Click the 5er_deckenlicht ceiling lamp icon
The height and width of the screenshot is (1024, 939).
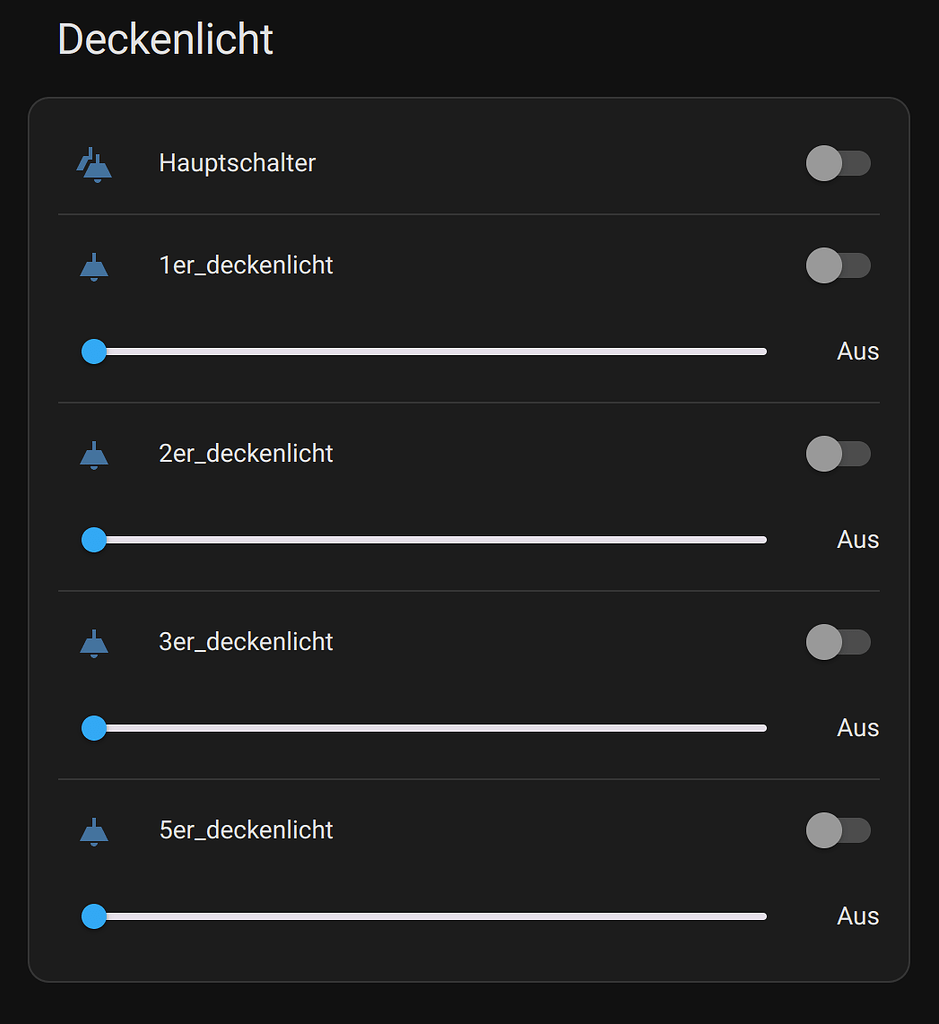[x=94, y=831]
